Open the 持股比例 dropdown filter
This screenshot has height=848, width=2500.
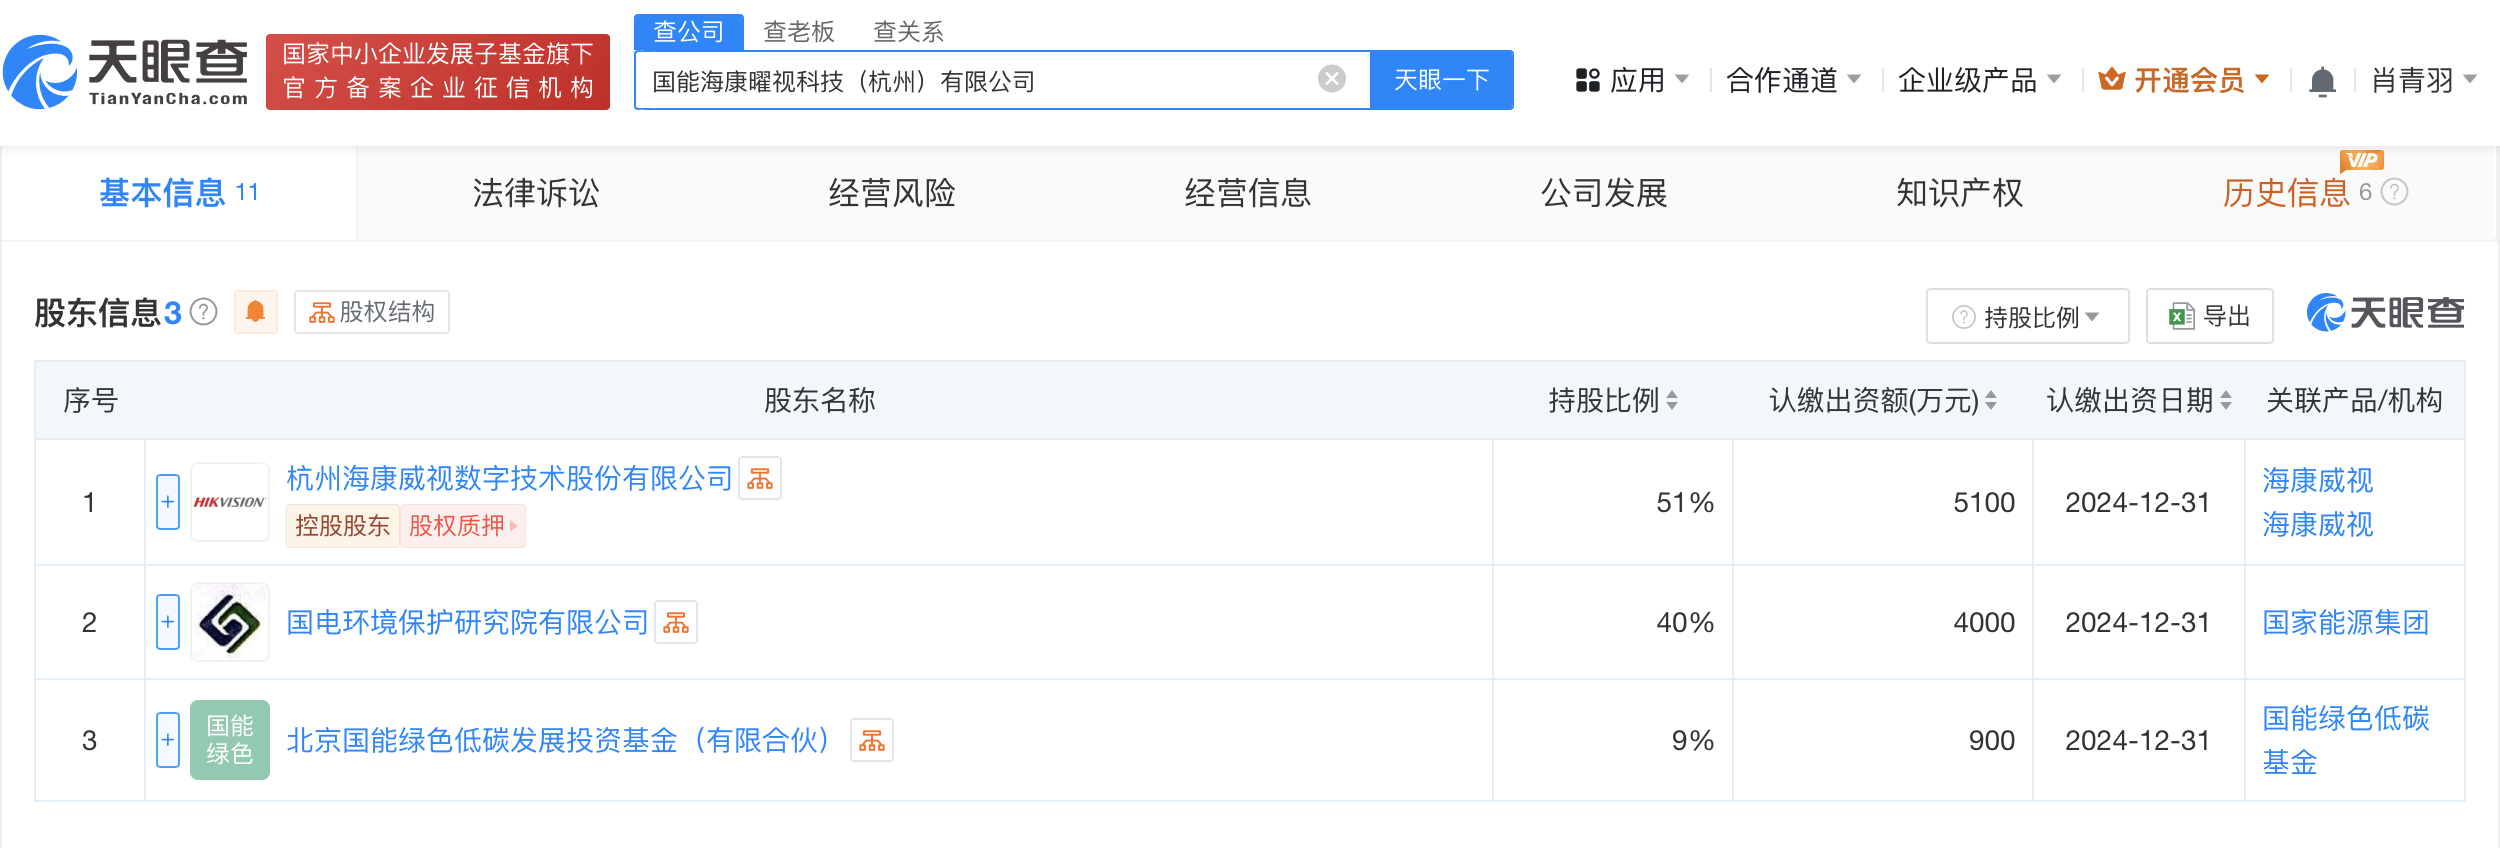(2027, 317)
